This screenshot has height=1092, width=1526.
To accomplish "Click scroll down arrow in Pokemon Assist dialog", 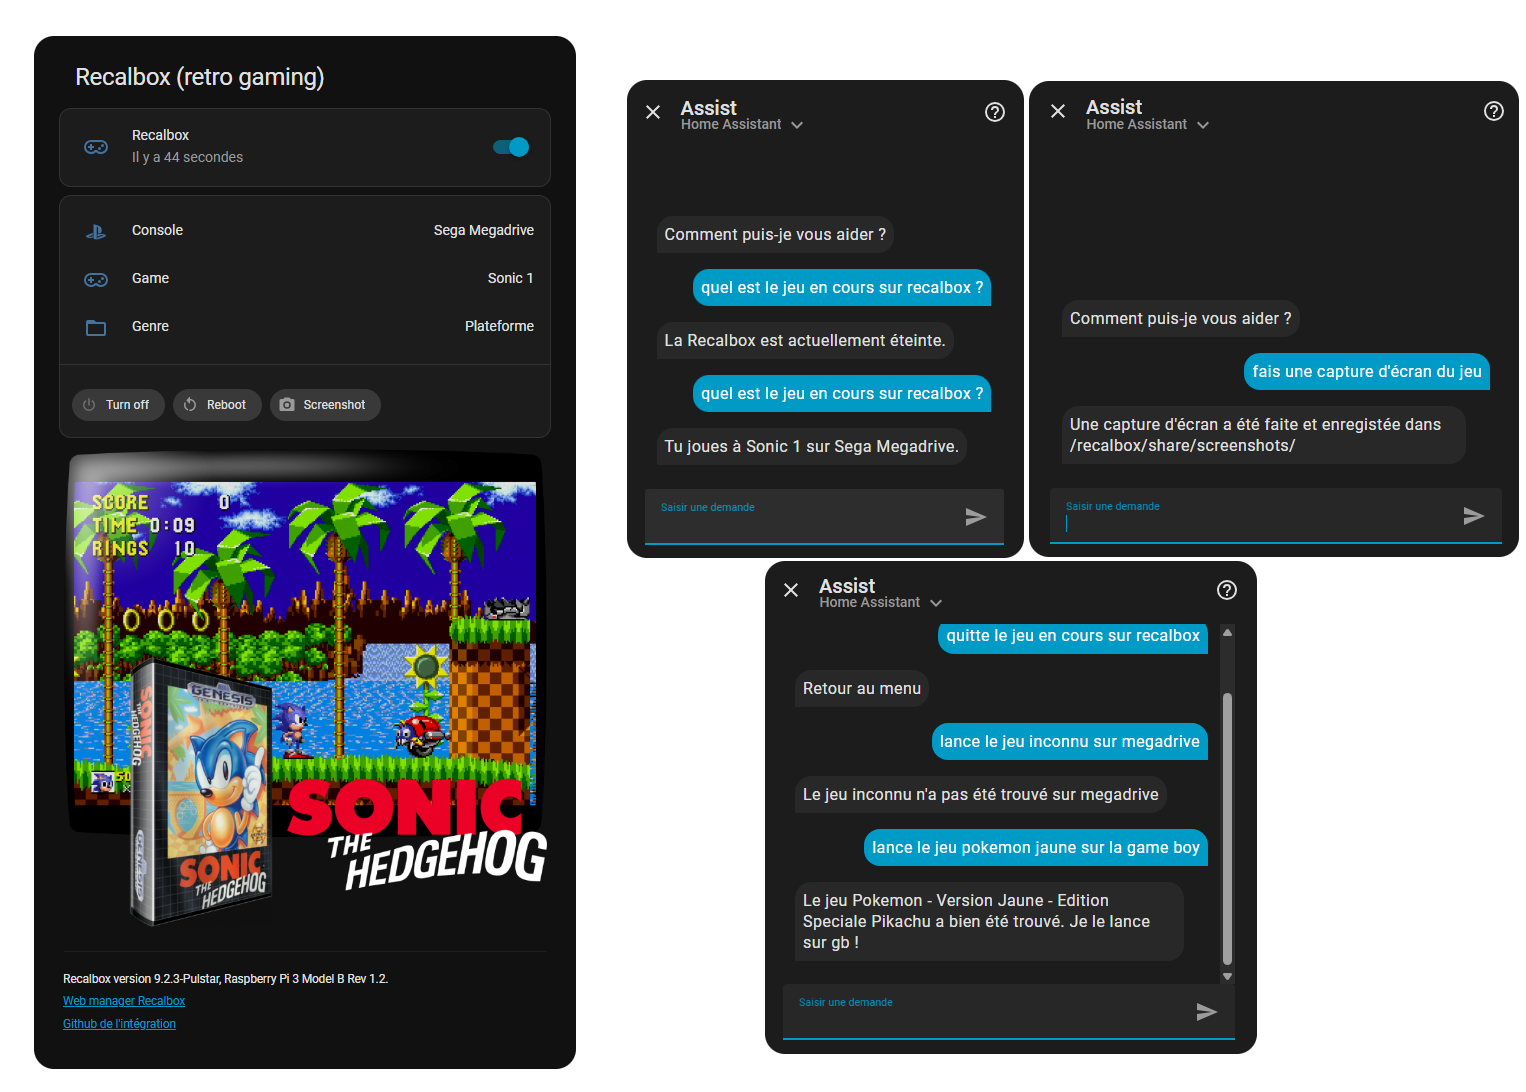I will pyautogui.click(x=1227, y=976).
